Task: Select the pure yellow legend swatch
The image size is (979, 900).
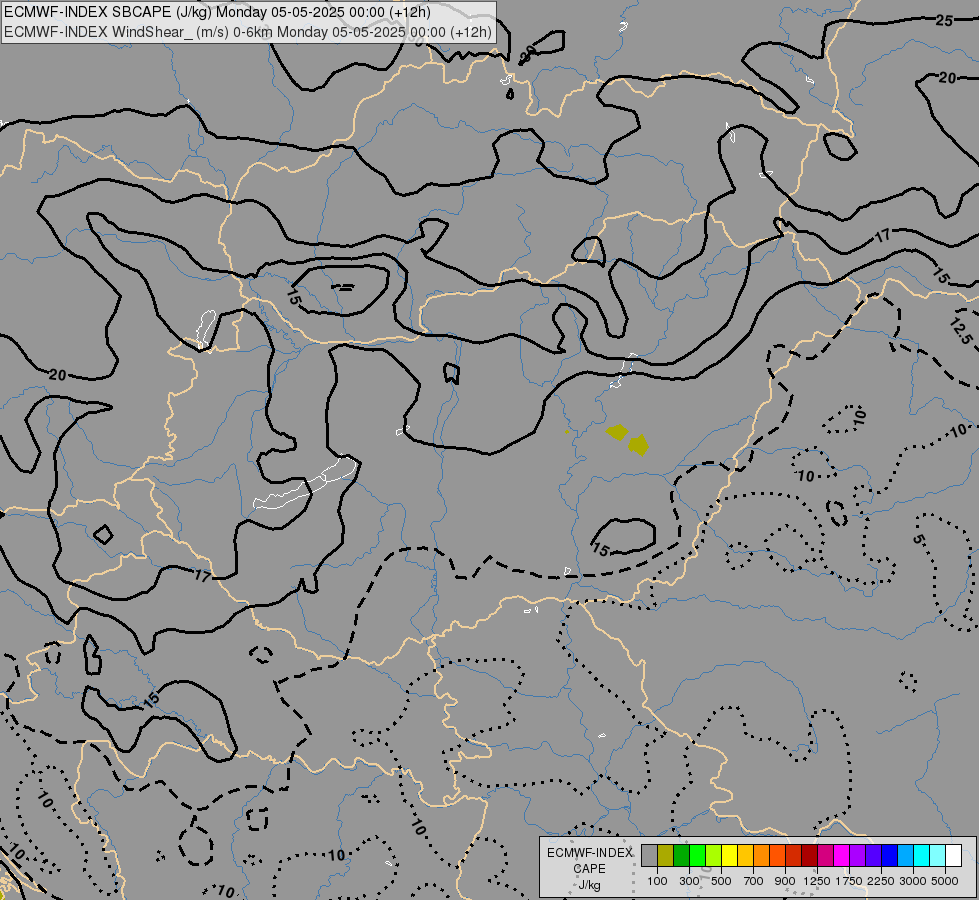Action: pos(729,856)
